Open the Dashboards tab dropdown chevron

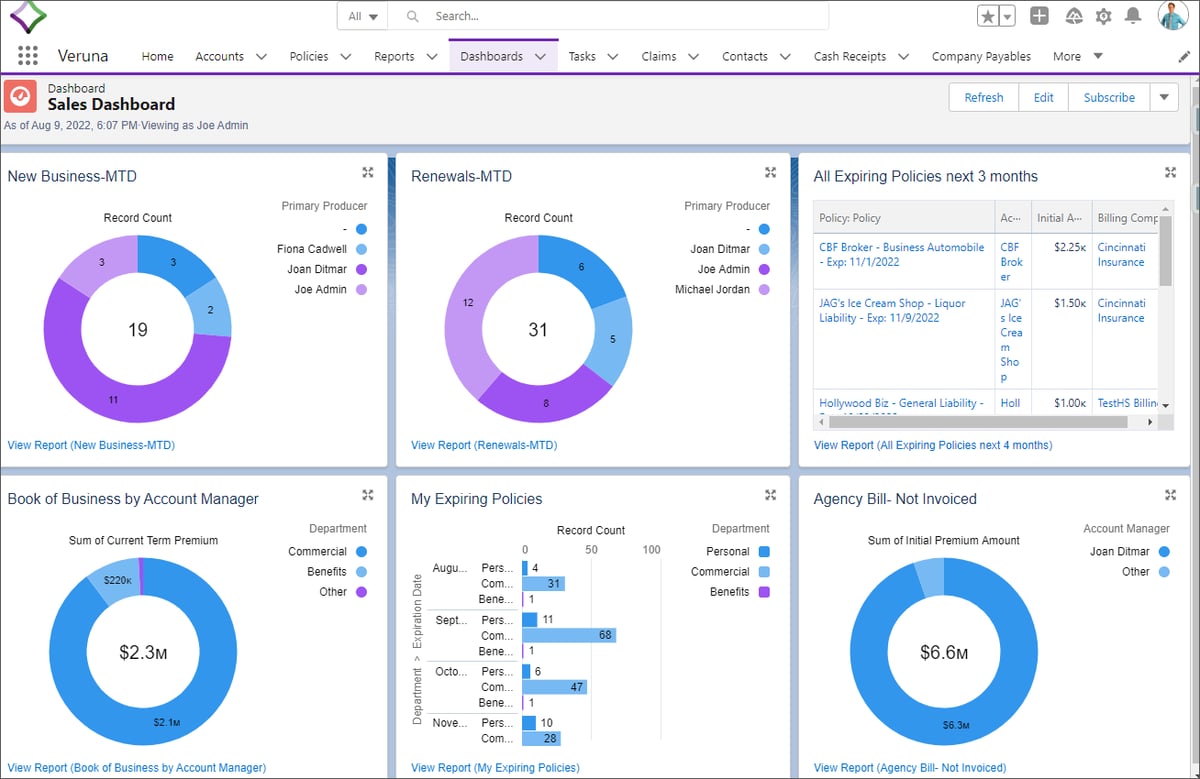tap(540, 57)
